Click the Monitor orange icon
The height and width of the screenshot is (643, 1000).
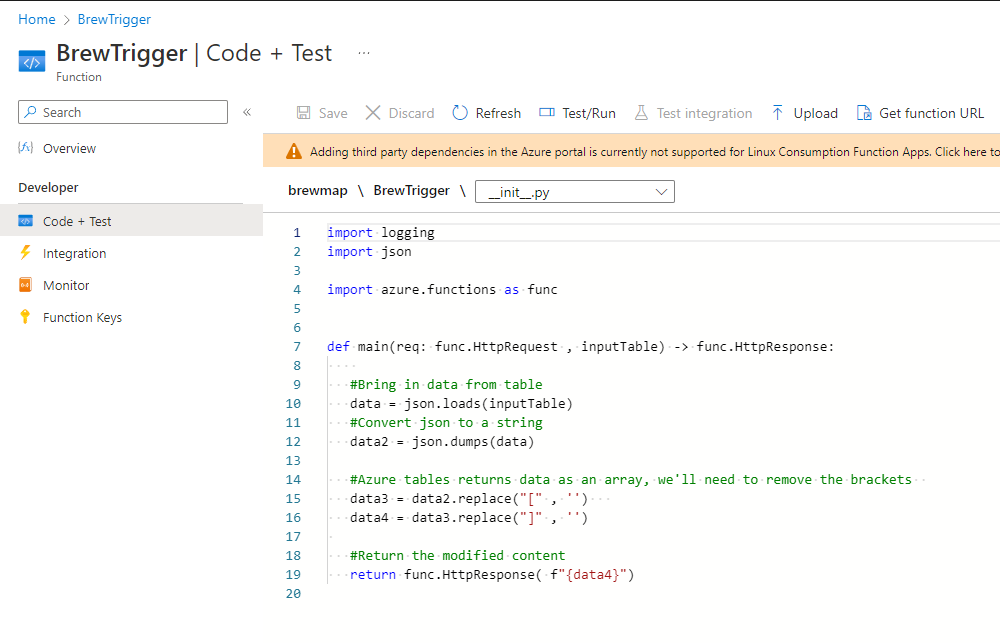(26, 285)
